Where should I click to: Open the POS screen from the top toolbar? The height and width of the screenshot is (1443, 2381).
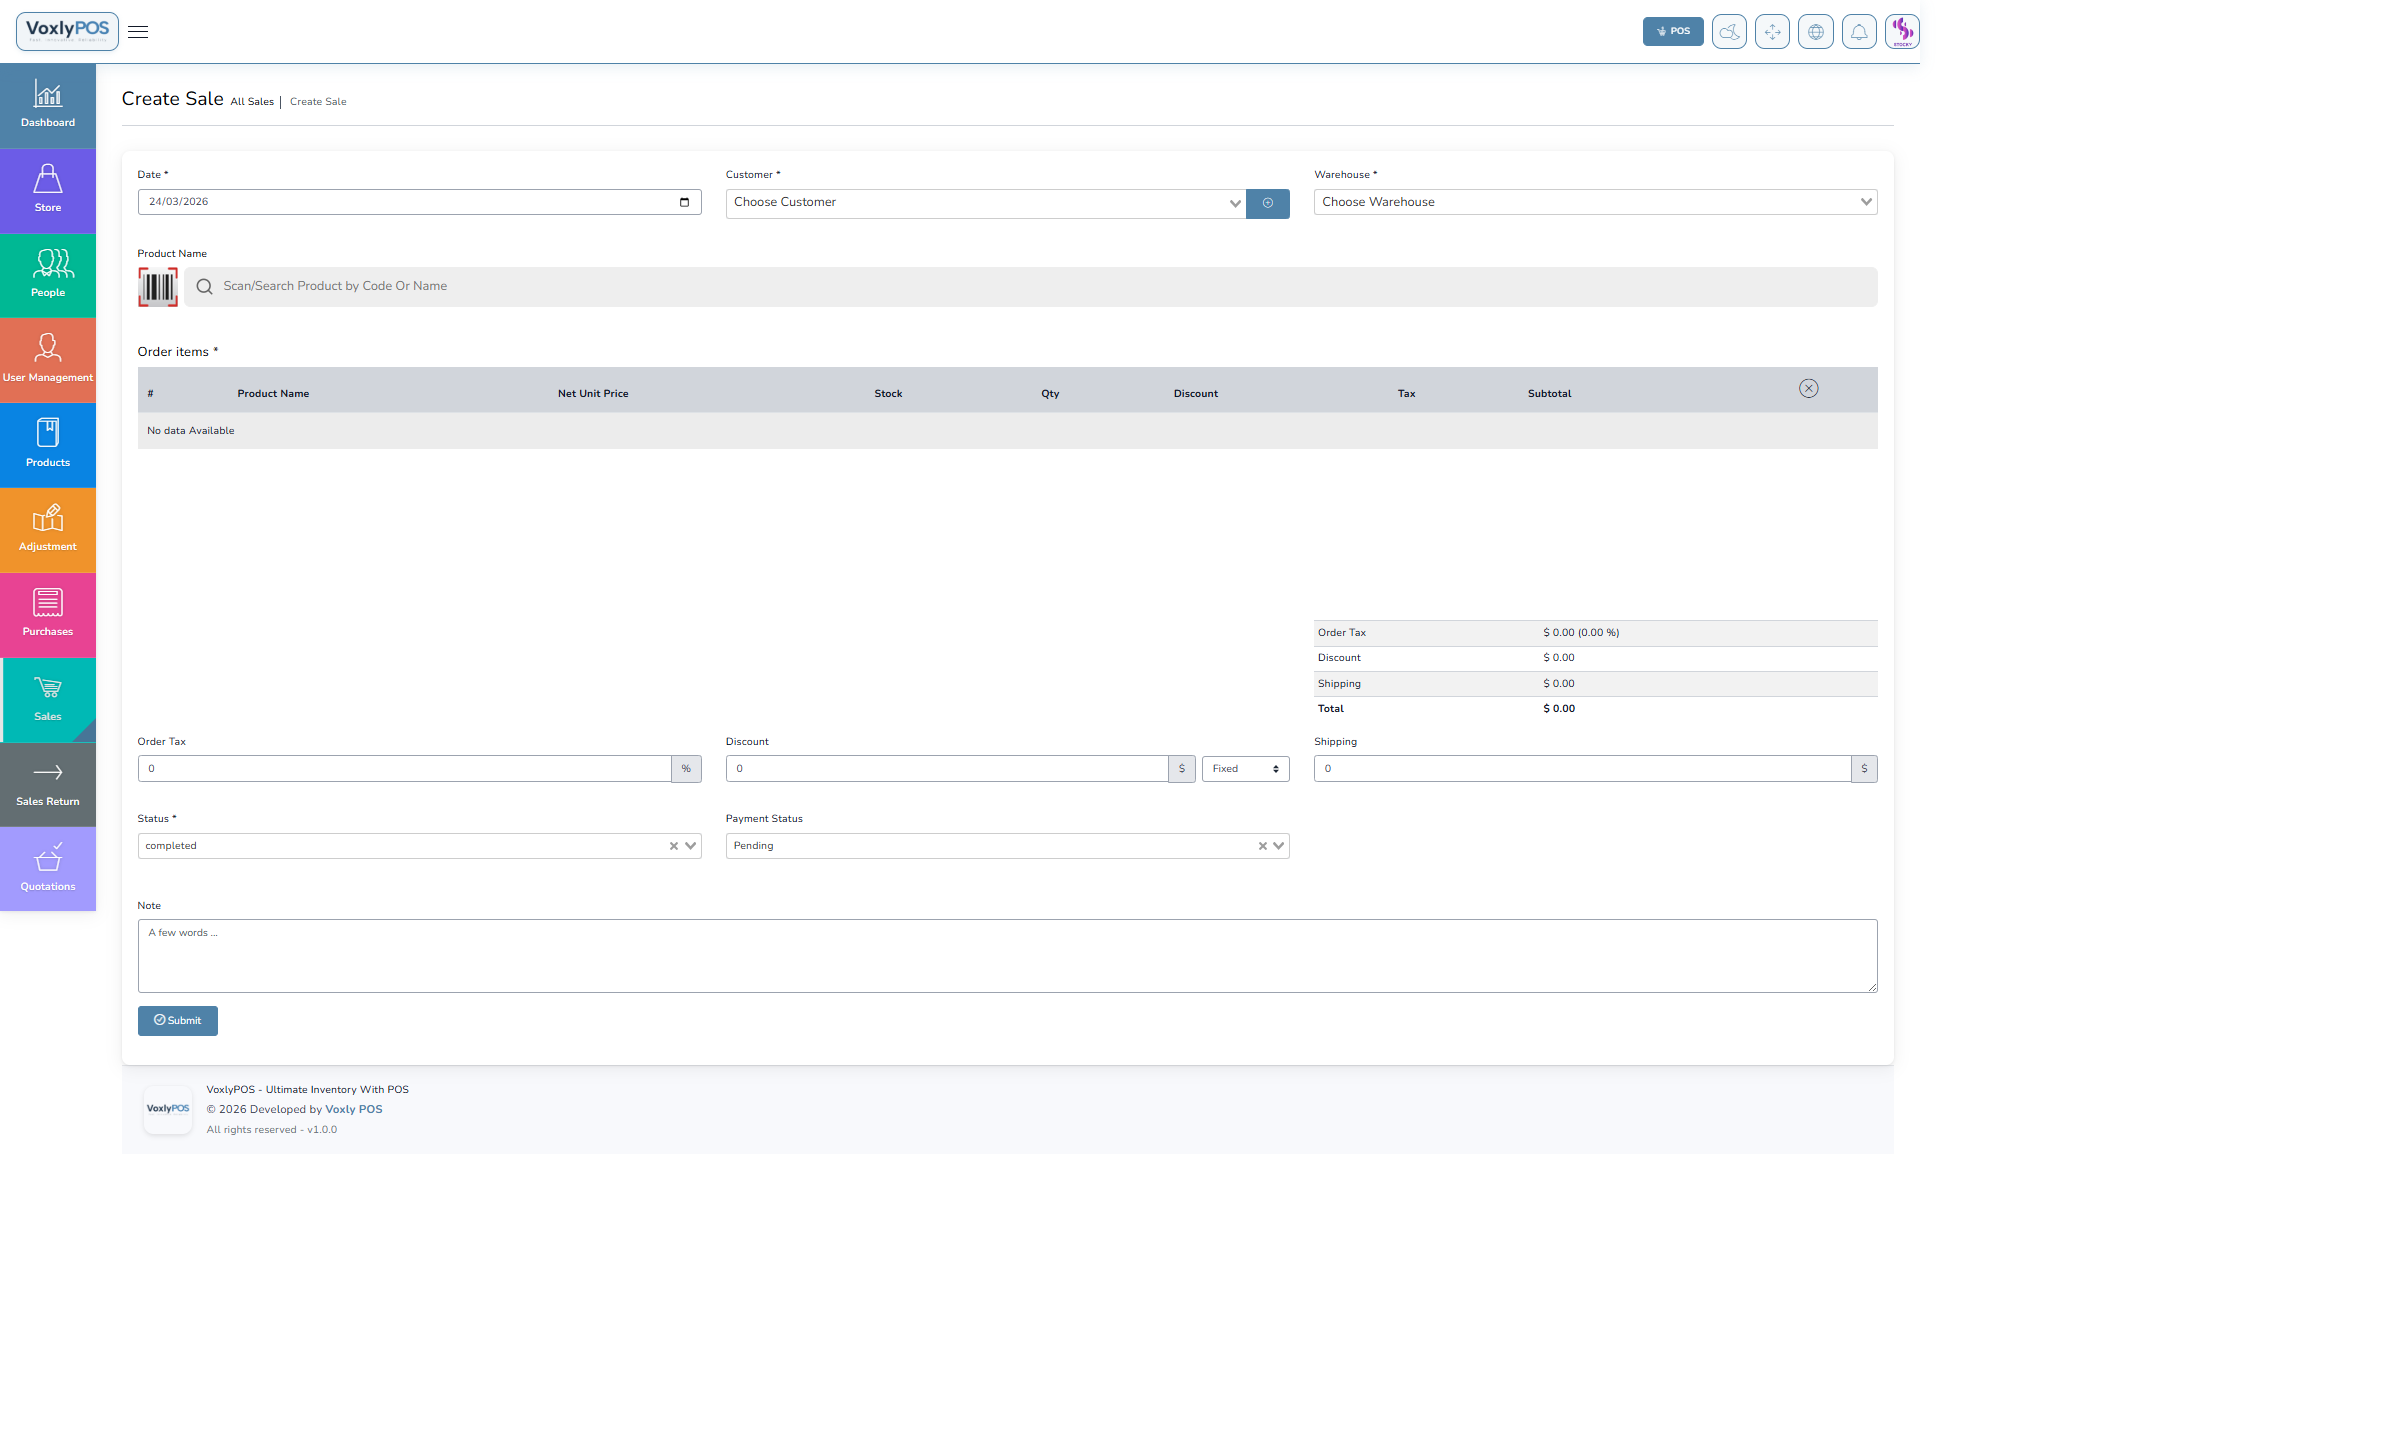1673,31
